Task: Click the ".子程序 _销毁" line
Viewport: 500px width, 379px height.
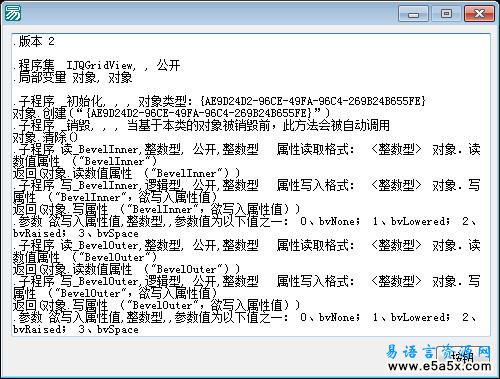Action: coord(201,125)
